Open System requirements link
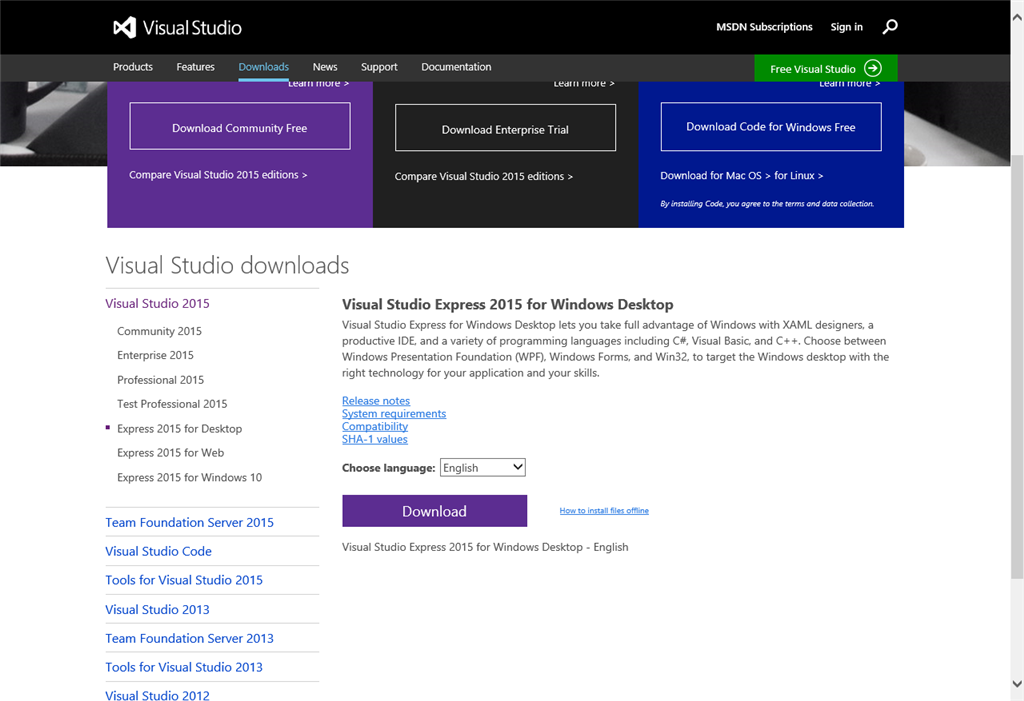 (x=394, y=414)
